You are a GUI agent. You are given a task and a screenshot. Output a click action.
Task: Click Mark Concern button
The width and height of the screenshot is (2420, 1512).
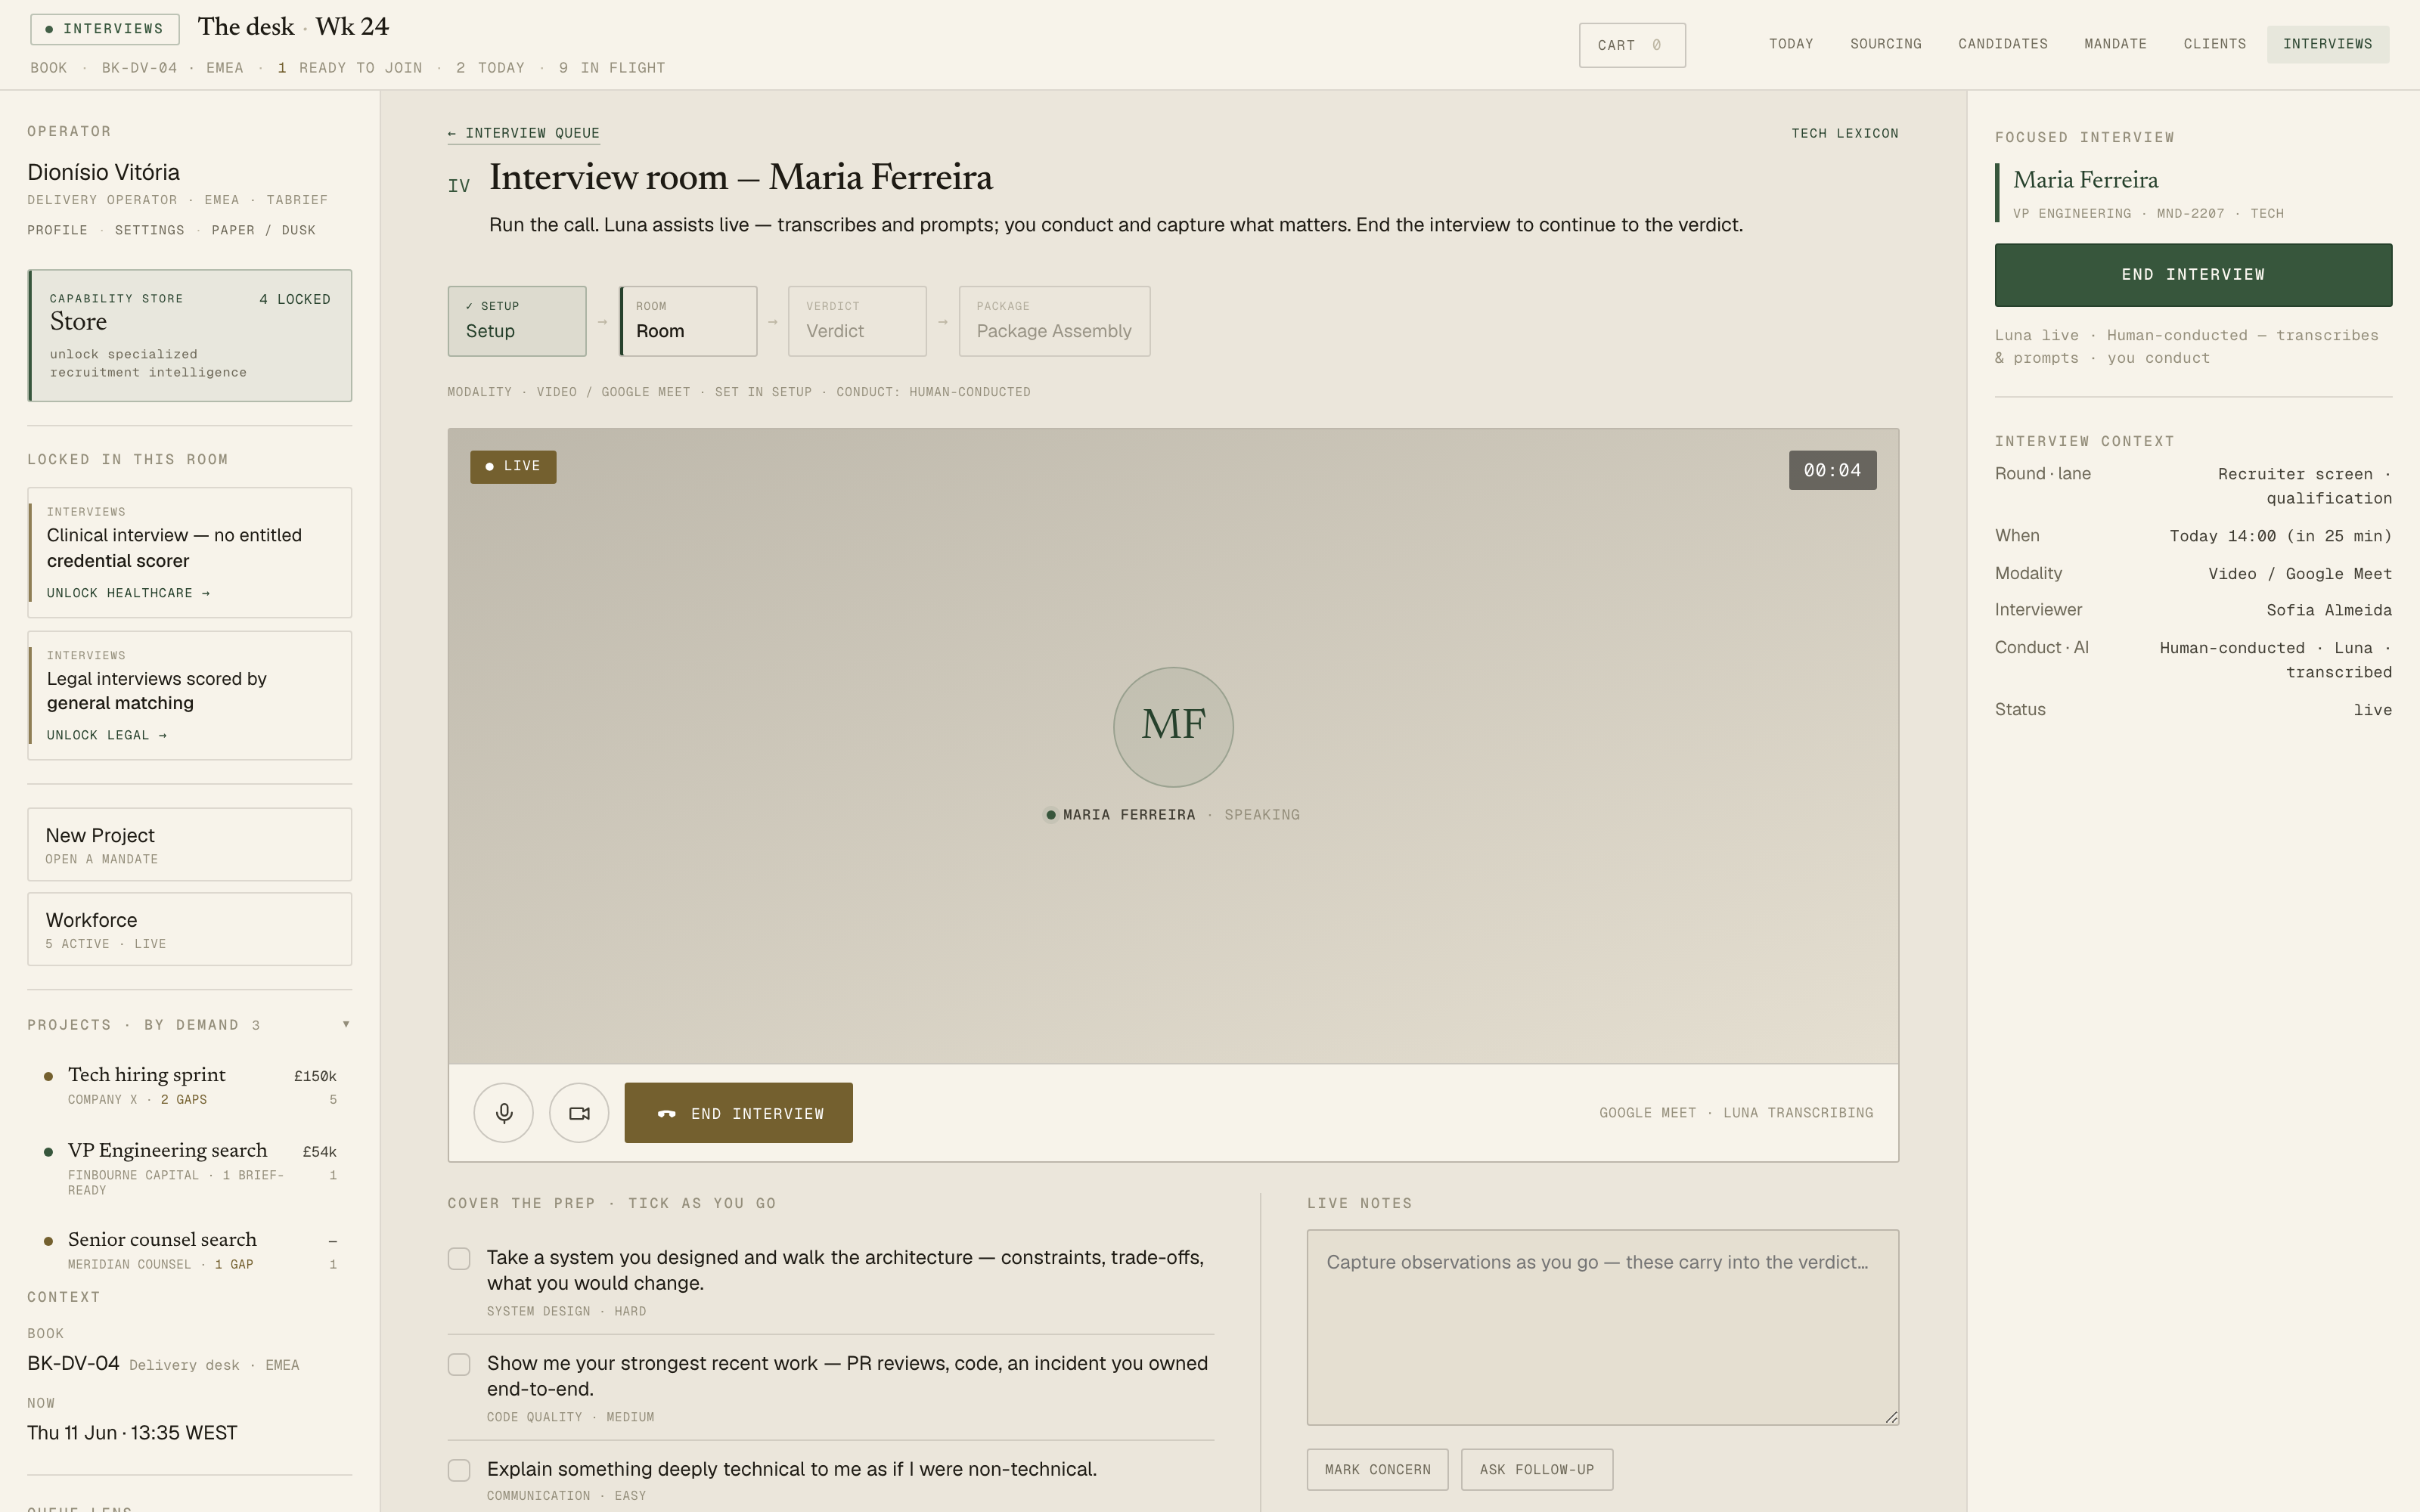[1378, 1470]
